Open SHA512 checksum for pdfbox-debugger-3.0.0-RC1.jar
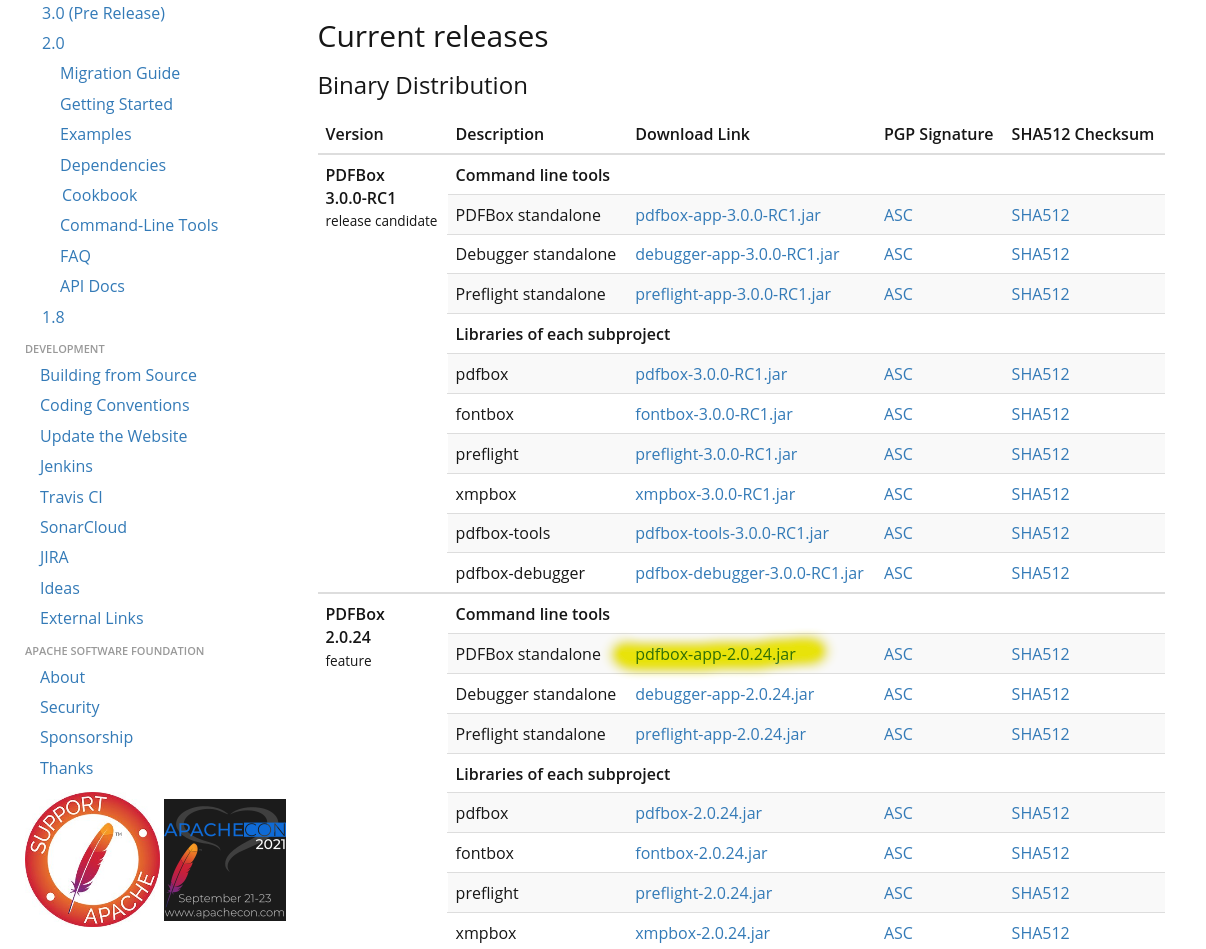The image size is (1206, 949). pos(1040,573)
